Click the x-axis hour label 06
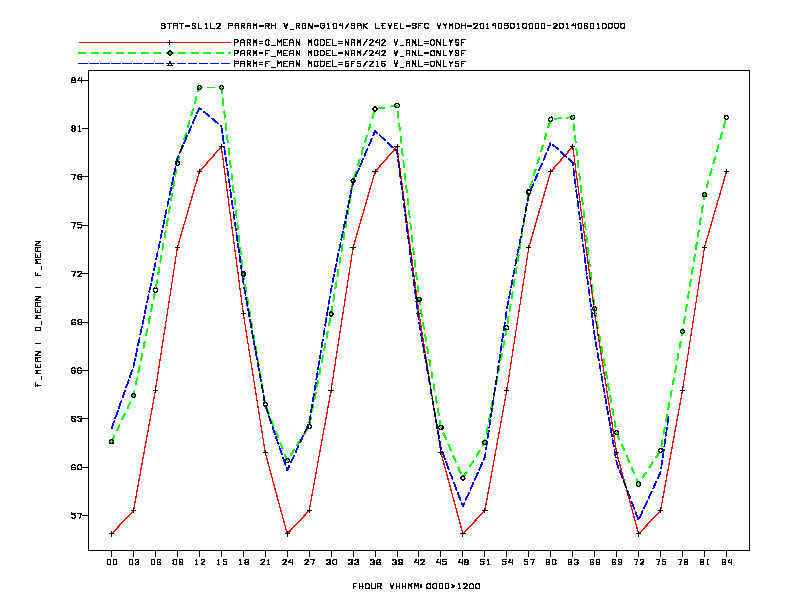Screen dimensions: 792x612 point(156,562)
